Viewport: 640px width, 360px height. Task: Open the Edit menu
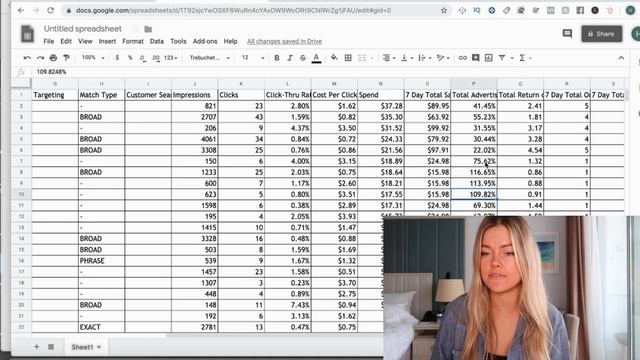66,41
